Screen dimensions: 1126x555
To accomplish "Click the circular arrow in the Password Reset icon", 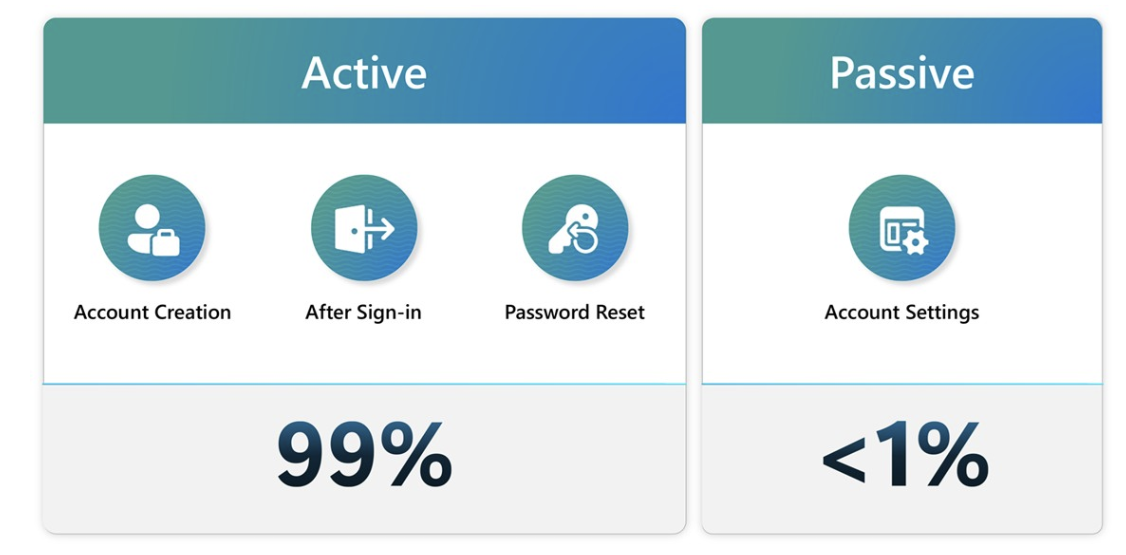I will 583,238.
